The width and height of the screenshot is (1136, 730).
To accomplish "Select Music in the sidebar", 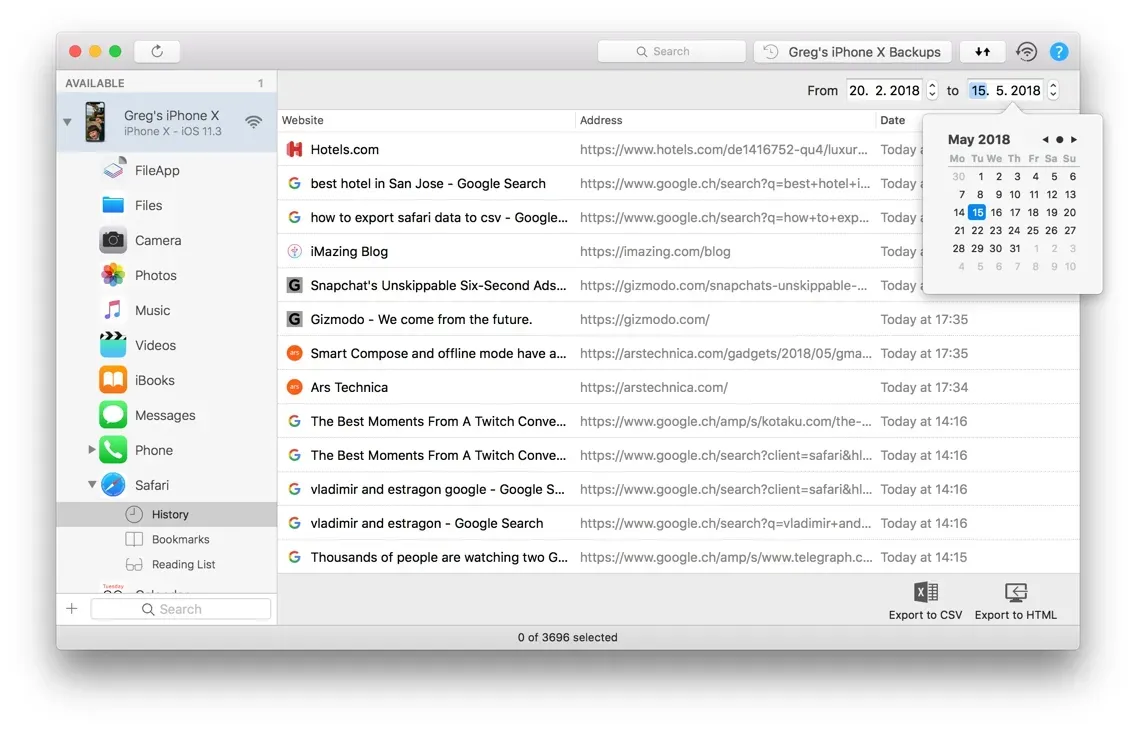I will click(x=153, y=310).
